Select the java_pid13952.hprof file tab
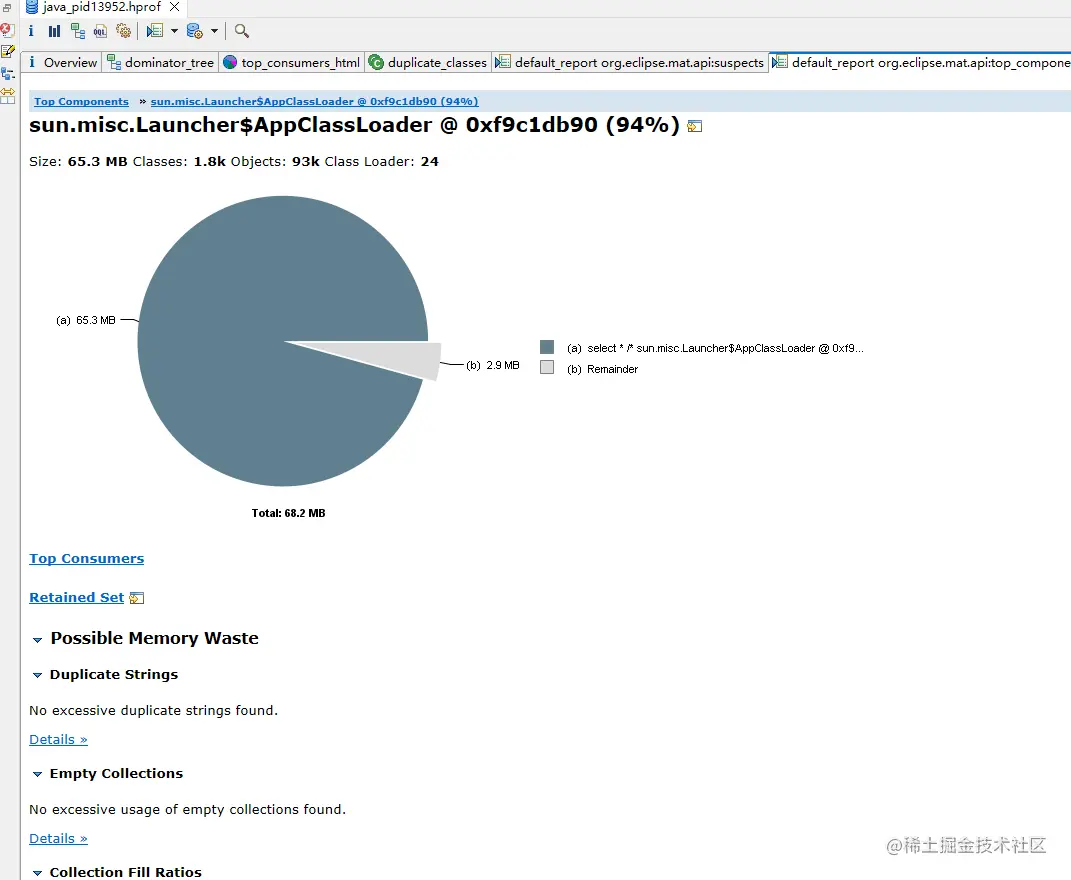The image size is (1071, 880). [x=102, y=7]
